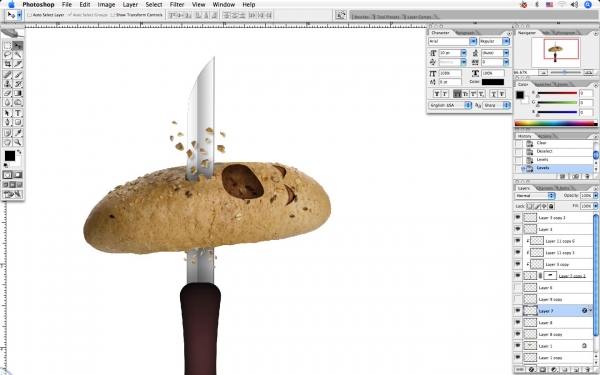The image size is (600, 375).
Task: Open the Regular font style dropdown
Action: 506,41
